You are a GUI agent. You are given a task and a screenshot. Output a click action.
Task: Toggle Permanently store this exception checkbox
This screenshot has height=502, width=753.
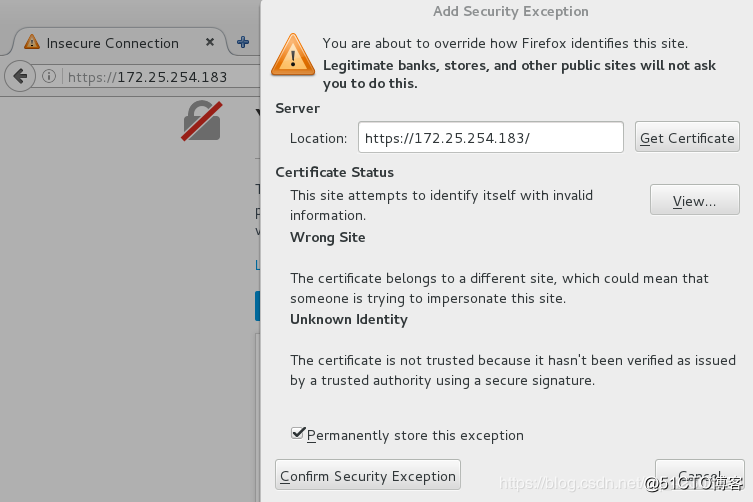(x=298, y=434)
